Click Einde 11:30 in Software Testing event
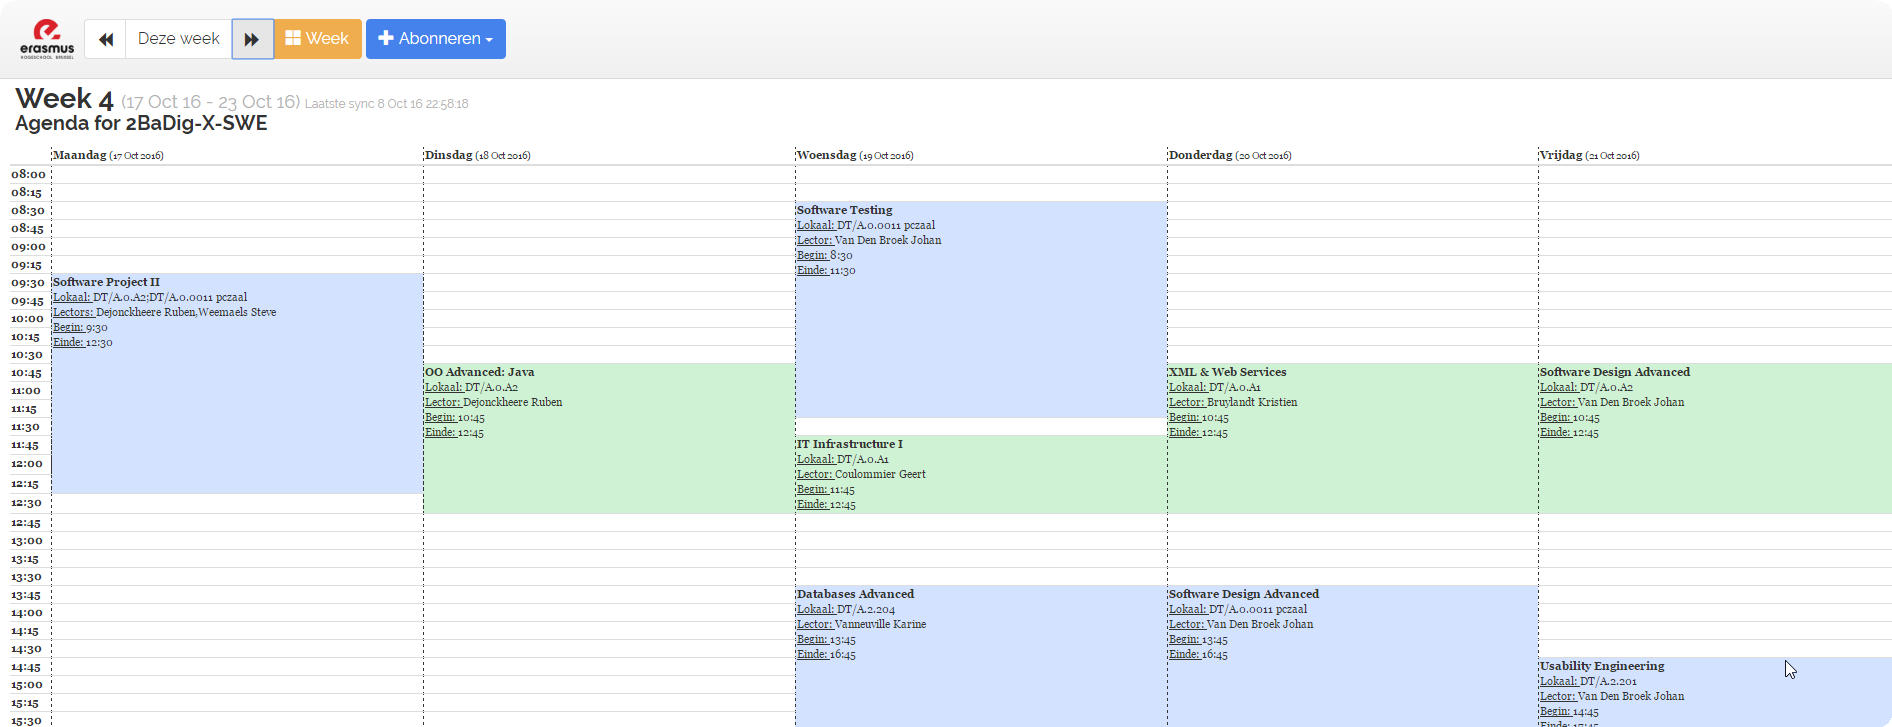 (826, 270)
